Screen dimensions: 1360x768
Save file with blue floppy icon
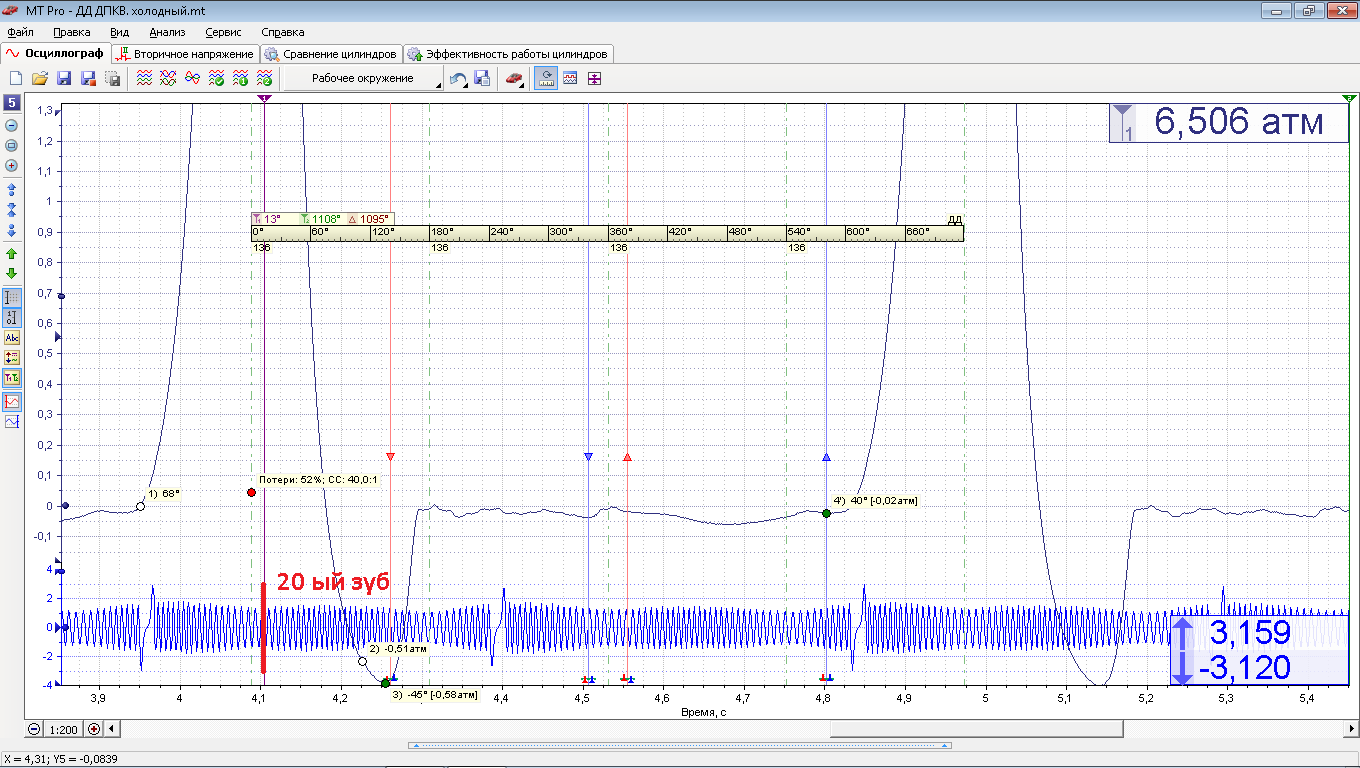[64, 78]
